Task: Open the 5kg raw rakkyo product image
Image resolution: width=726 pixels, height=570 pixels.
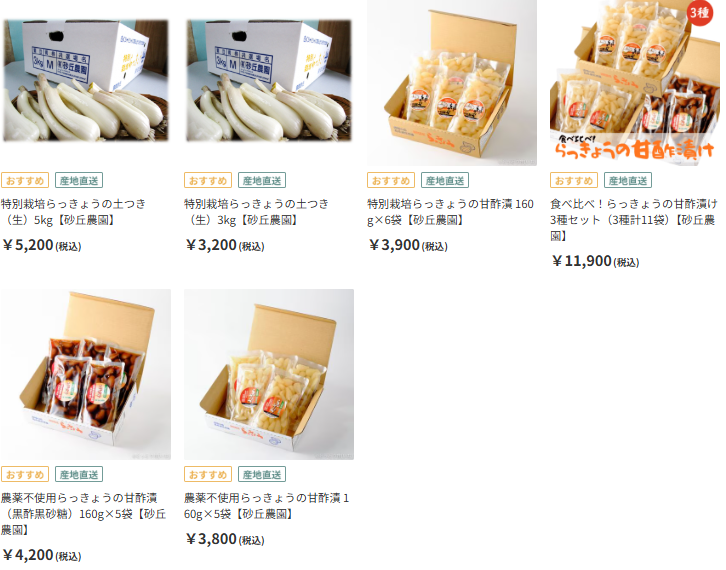Action: [86, 81]
